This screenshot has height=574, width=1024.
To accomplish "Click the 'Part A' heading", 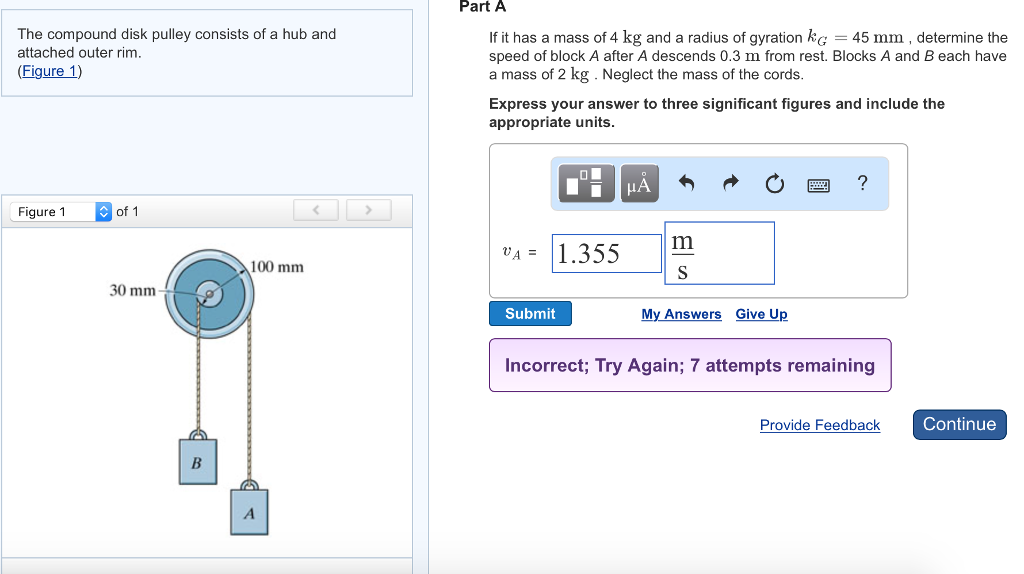I will 483,7.
